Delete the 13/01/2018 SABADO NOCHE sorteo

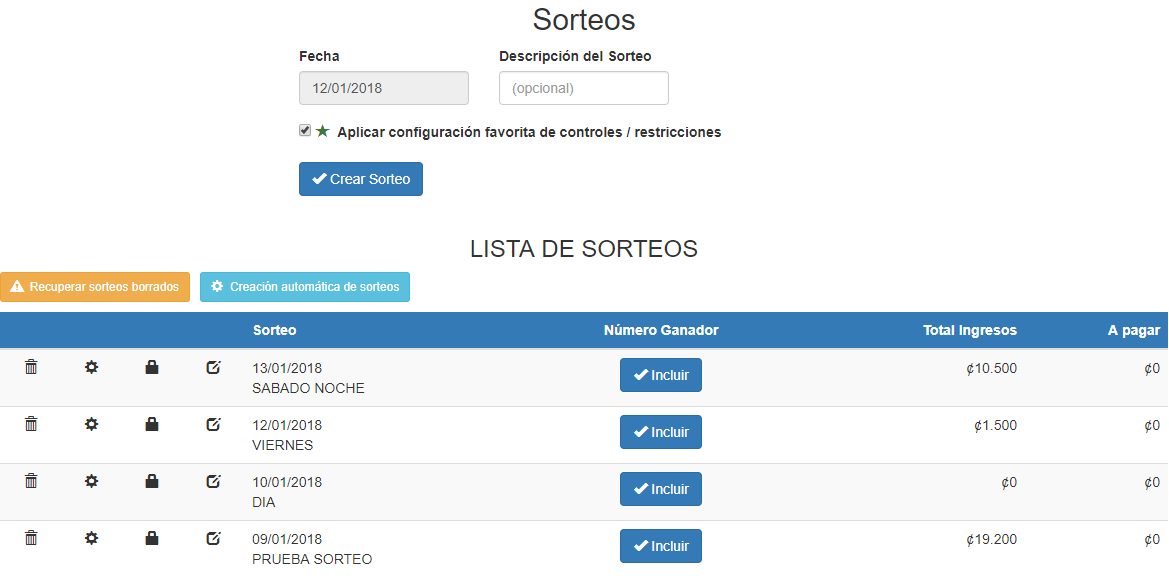coord(31,367)
